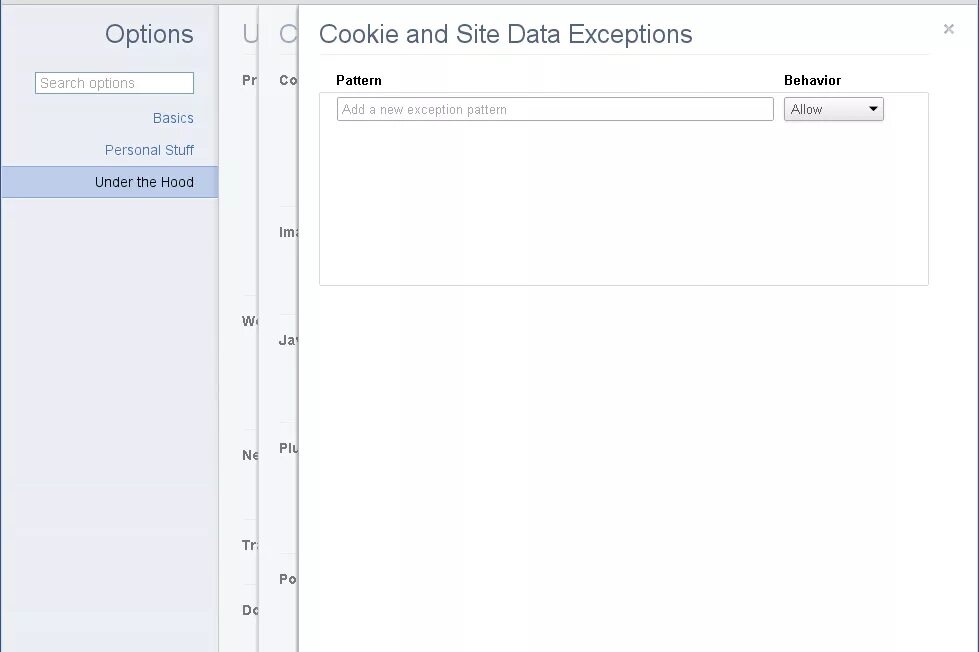979x652 pixels.
Task: Click the partially hidden "Ne" section label
Action: click(x=250, y=455)
